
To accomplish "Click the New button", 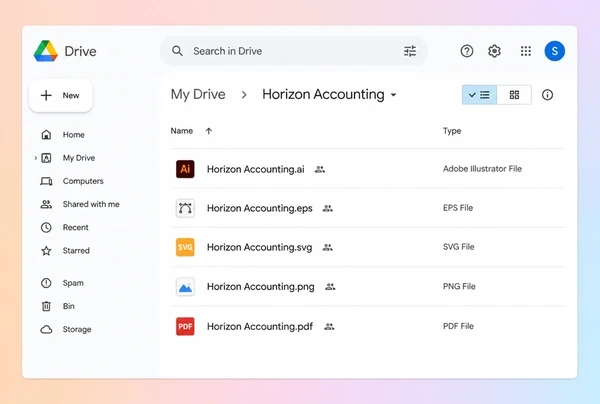I will tap(61, 95).
